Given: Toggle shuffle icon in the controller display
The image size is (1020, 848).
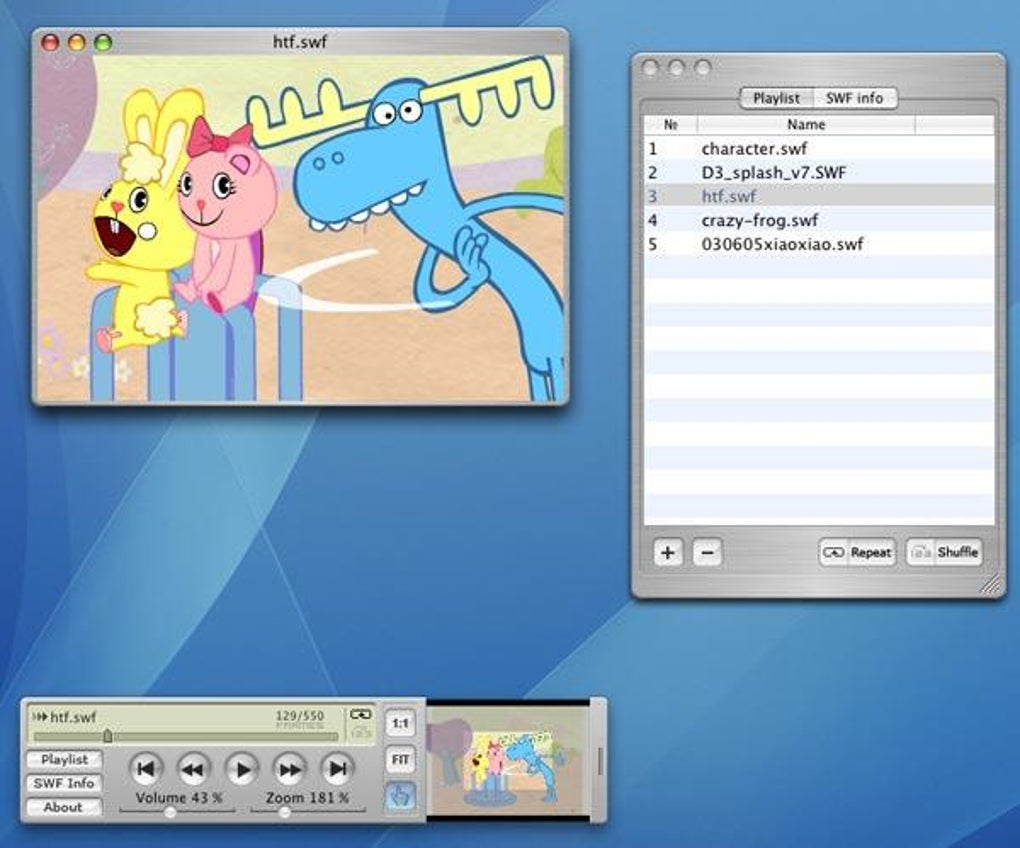Looking at the screenshot, I should (x=360, y=732).
